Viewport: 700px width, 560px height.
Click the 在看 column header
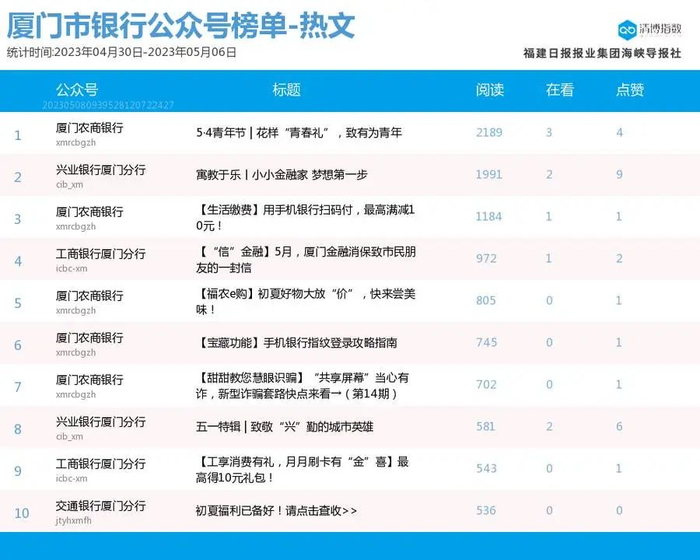pos(560,90)
